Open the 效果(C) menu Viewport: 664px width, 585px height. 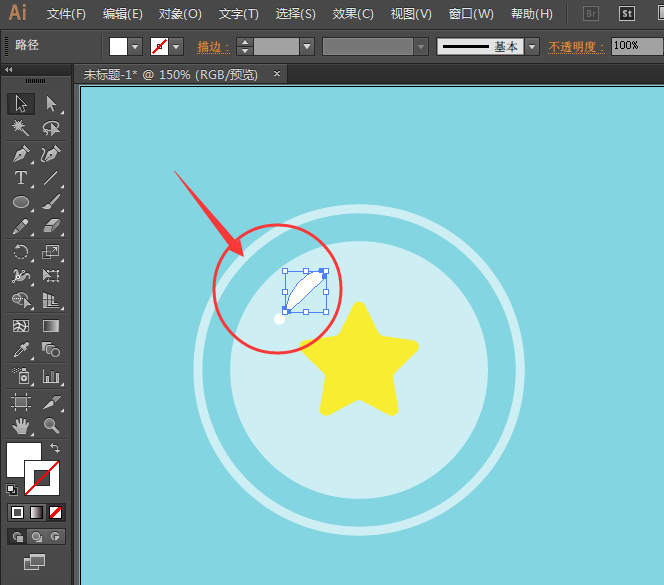point(353,14)
